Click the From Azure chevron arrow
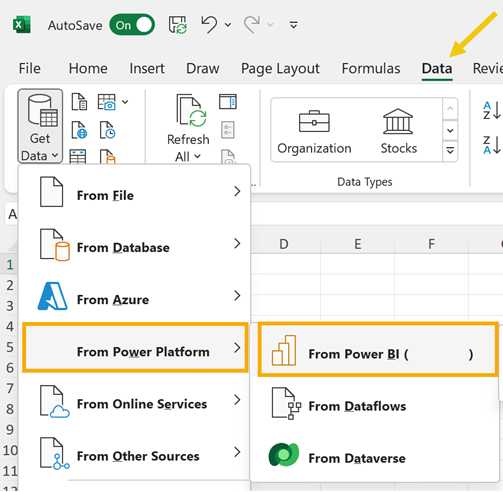This screenshot has height=492, width=503. coord(237,296)
